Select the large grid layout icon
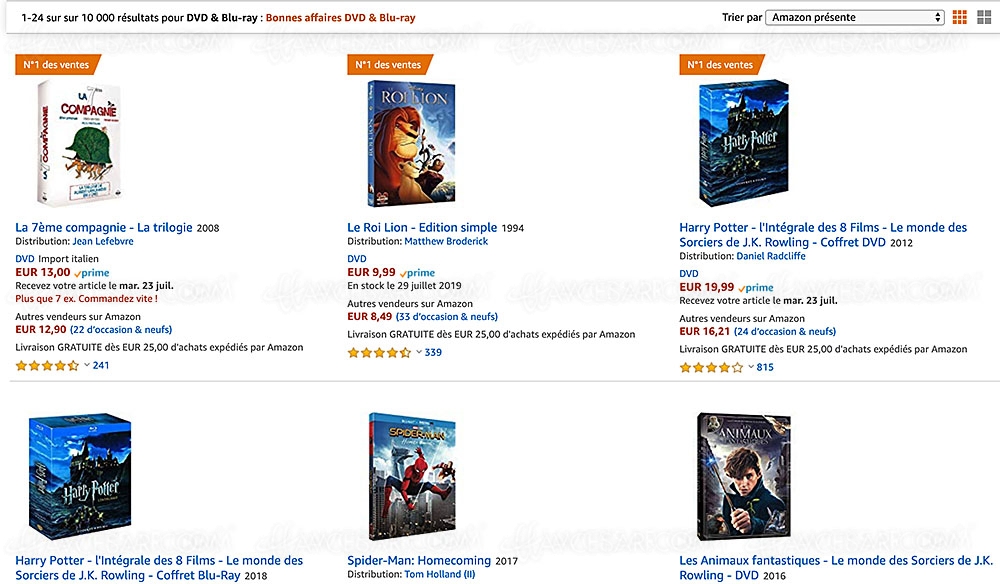 click(984, 16)
